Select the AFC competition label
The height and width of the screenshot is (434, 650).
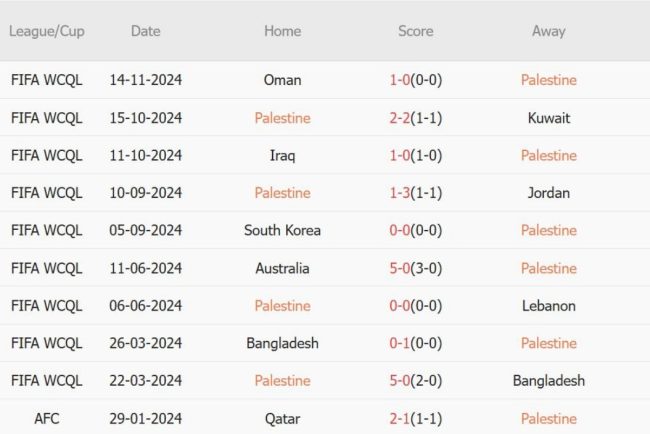[47, 419]
